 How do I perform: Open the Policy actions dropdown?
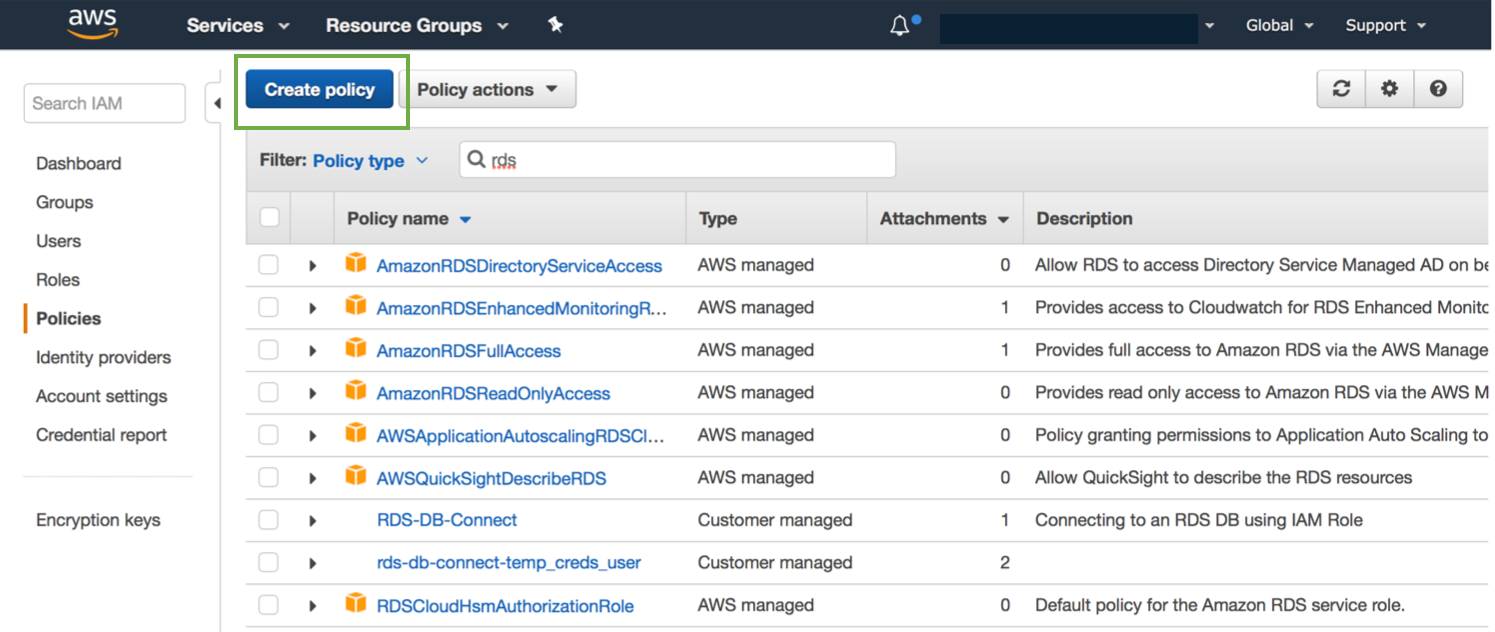[487, 89]
